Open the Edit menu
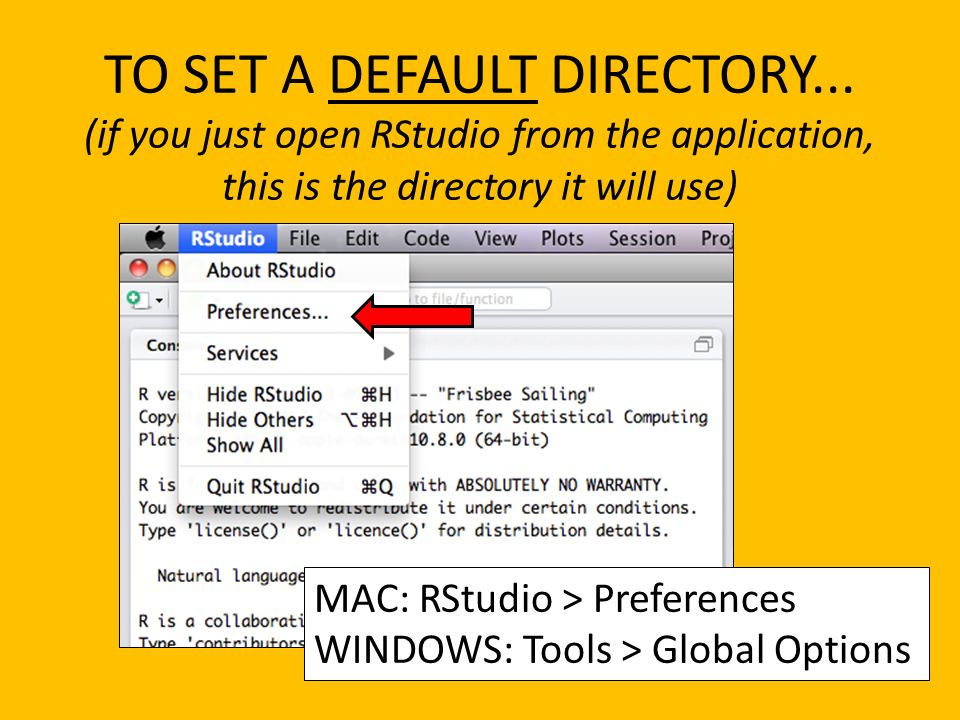This screenshot has width=960, height=720. [362, 238]
